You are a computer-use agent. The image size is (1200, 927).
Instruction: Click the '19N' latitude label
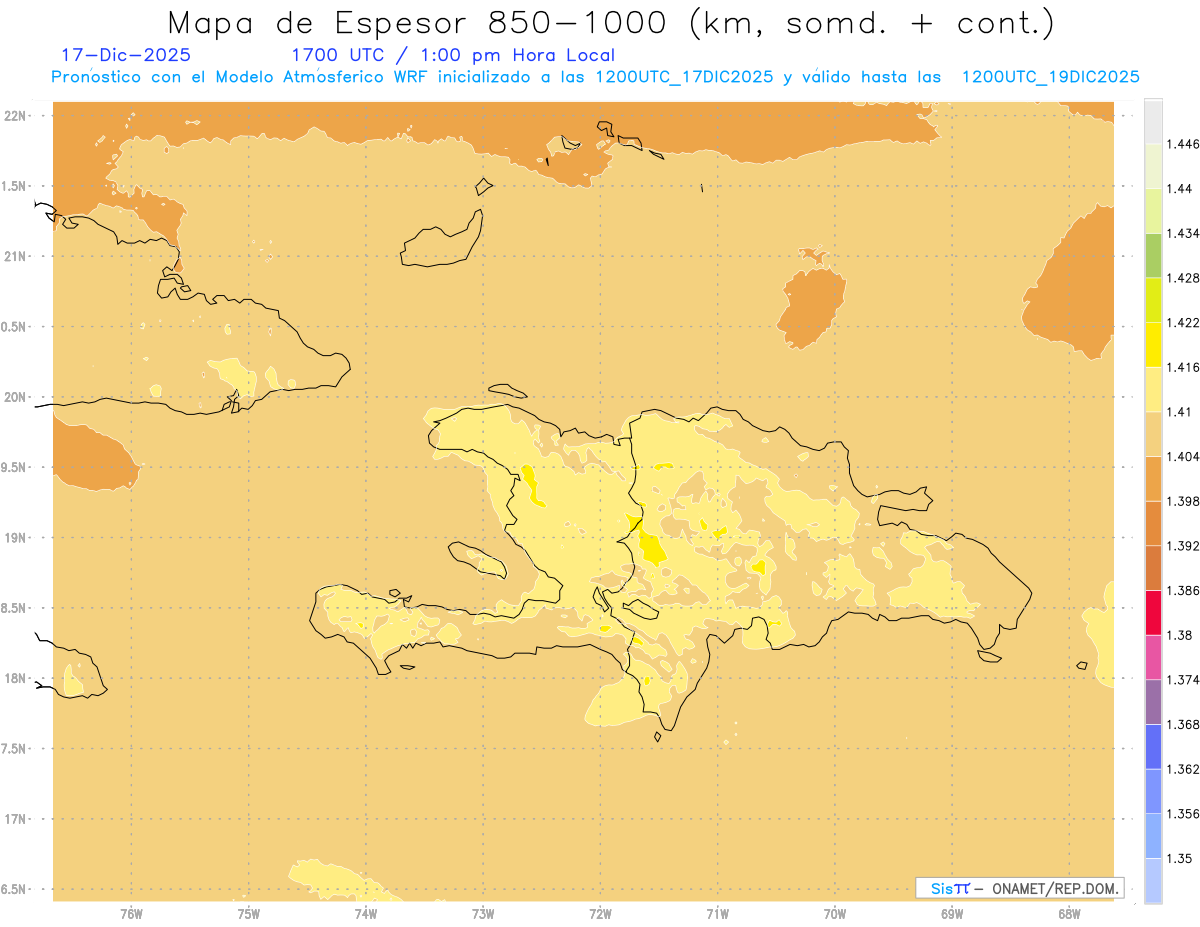pos(14,537)
